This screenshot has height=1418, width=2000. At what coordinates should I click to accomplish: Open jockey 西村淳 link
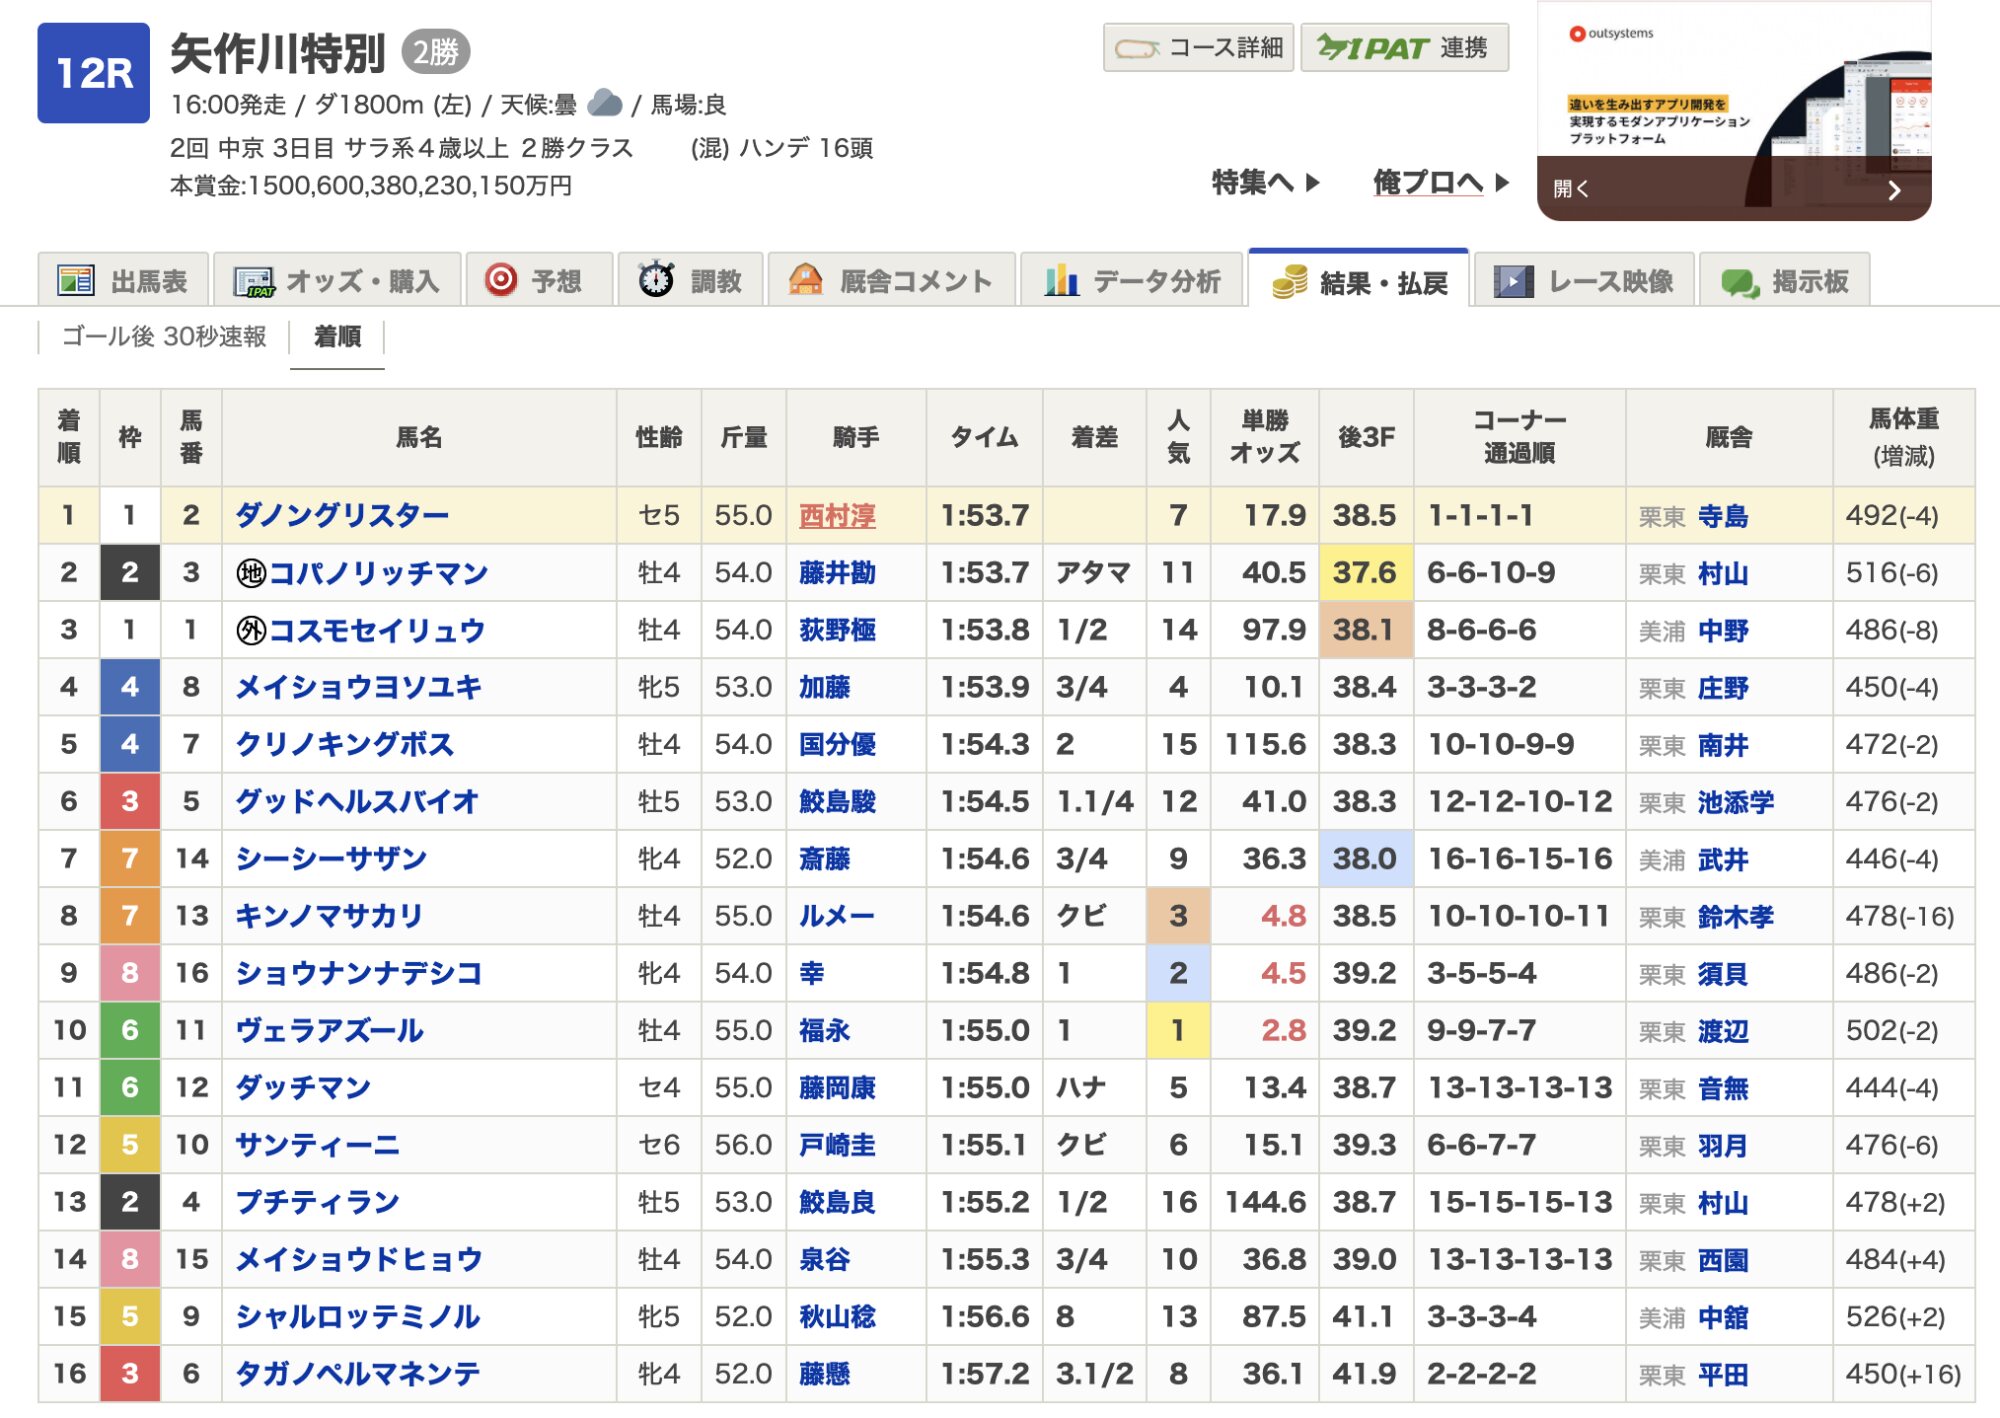[x=837, y=516]
